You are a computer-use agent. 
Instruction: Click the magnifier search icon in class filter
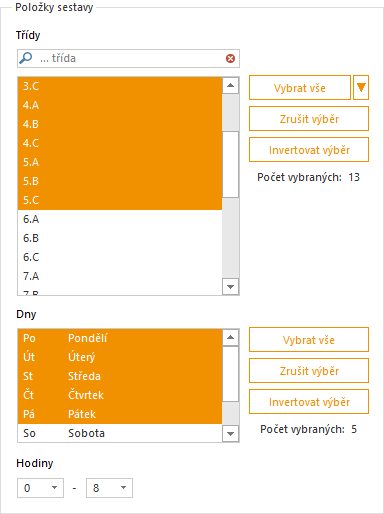point(26,58)
